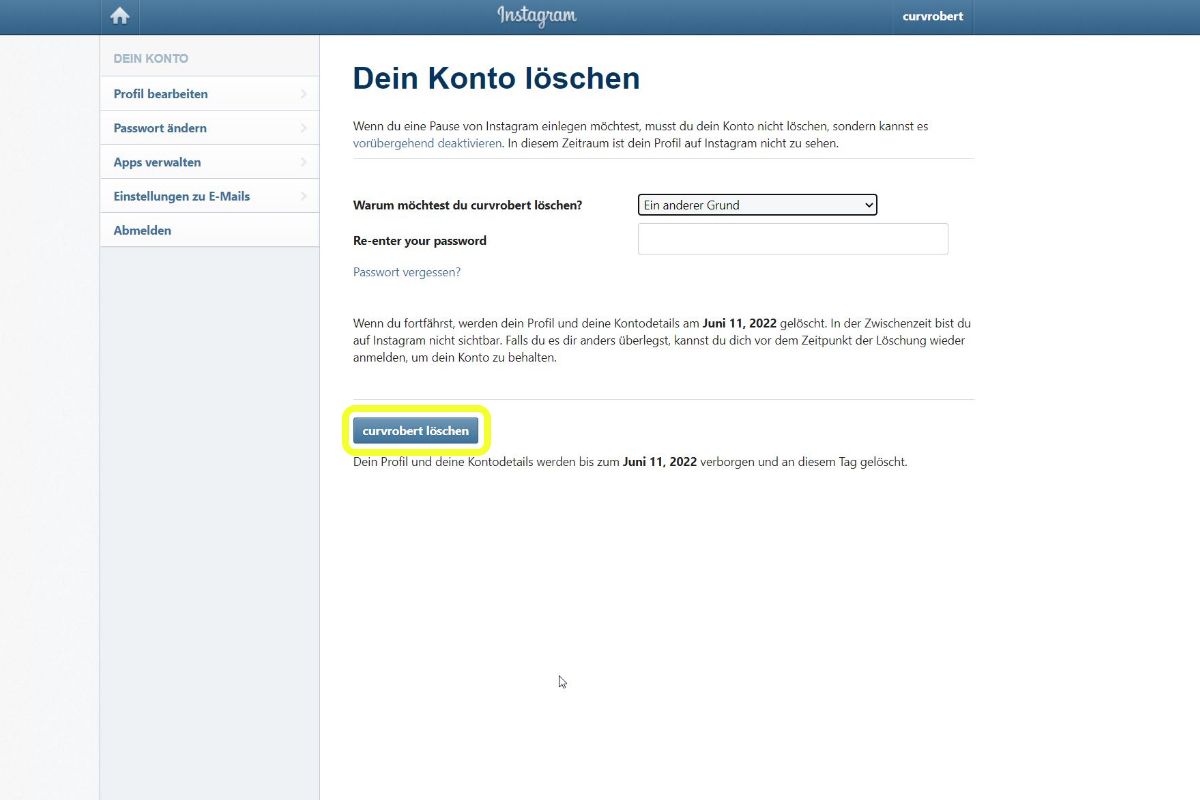1200x800 pixels.
Task: Click the chevron arrow beside Passwort ändern
Action: [x=303, y=128]
